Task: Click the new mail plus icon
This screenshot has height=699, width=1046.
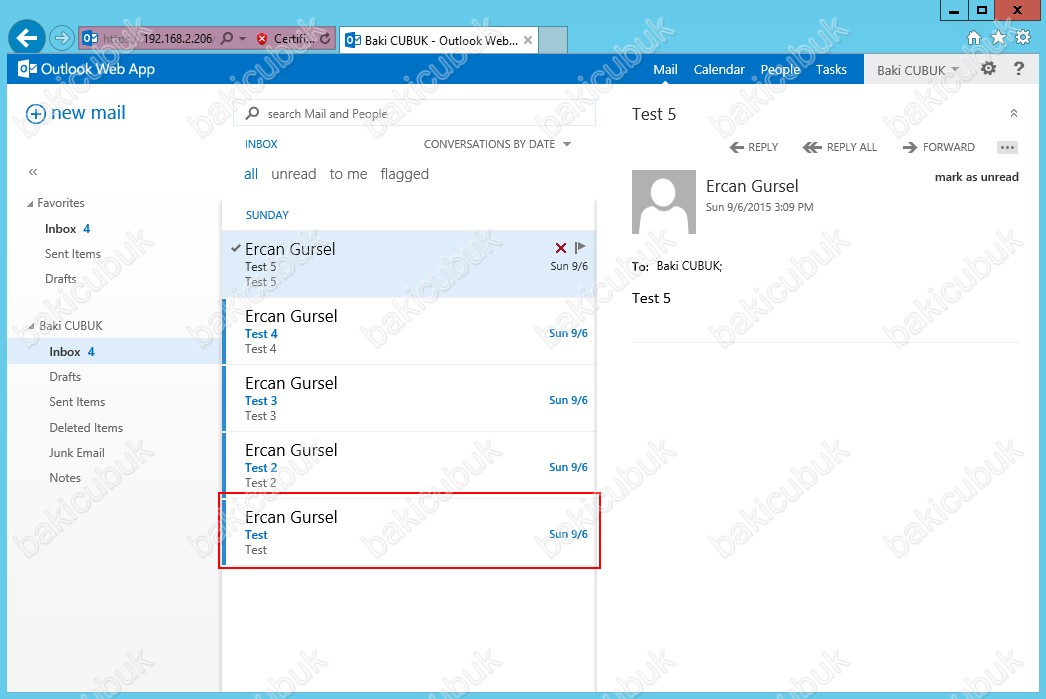Action: (35, 113)
